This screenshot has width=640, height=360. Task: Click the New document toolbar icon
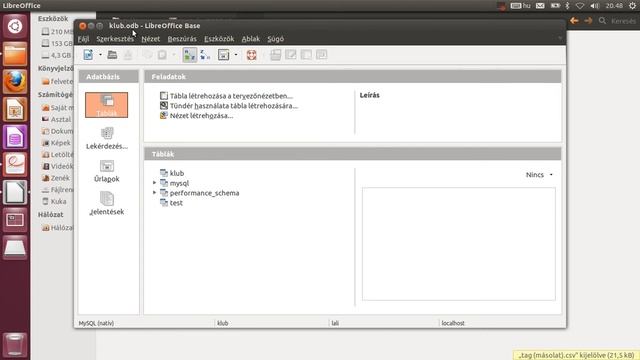(88, 55)
